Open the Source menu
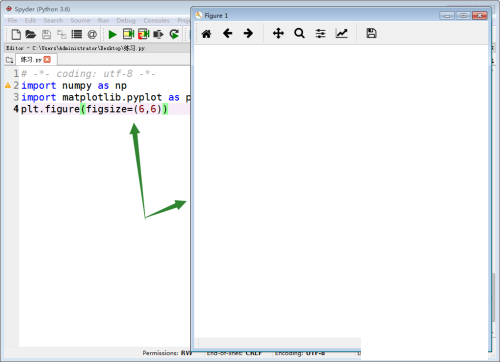 coord(80,21)
